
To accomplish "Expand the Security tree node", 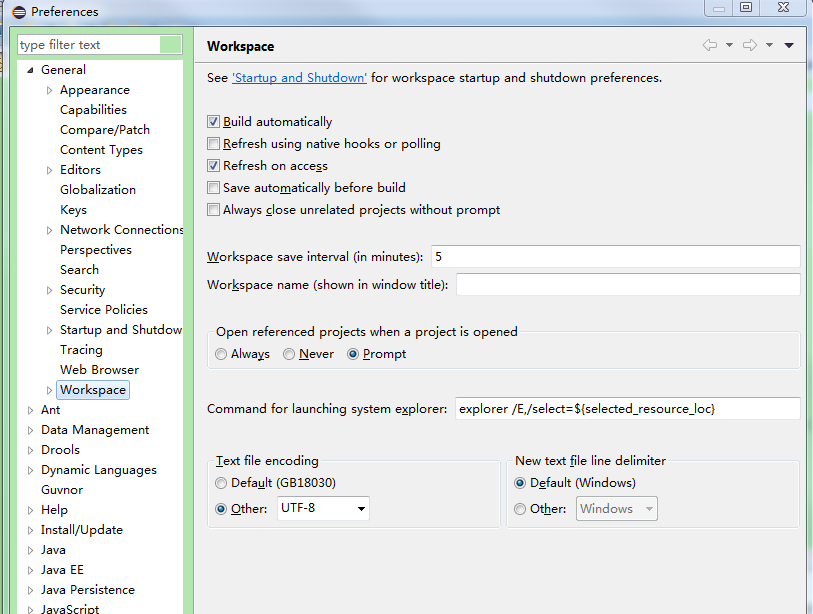I will pyautogui.click(x=49, y=290).
